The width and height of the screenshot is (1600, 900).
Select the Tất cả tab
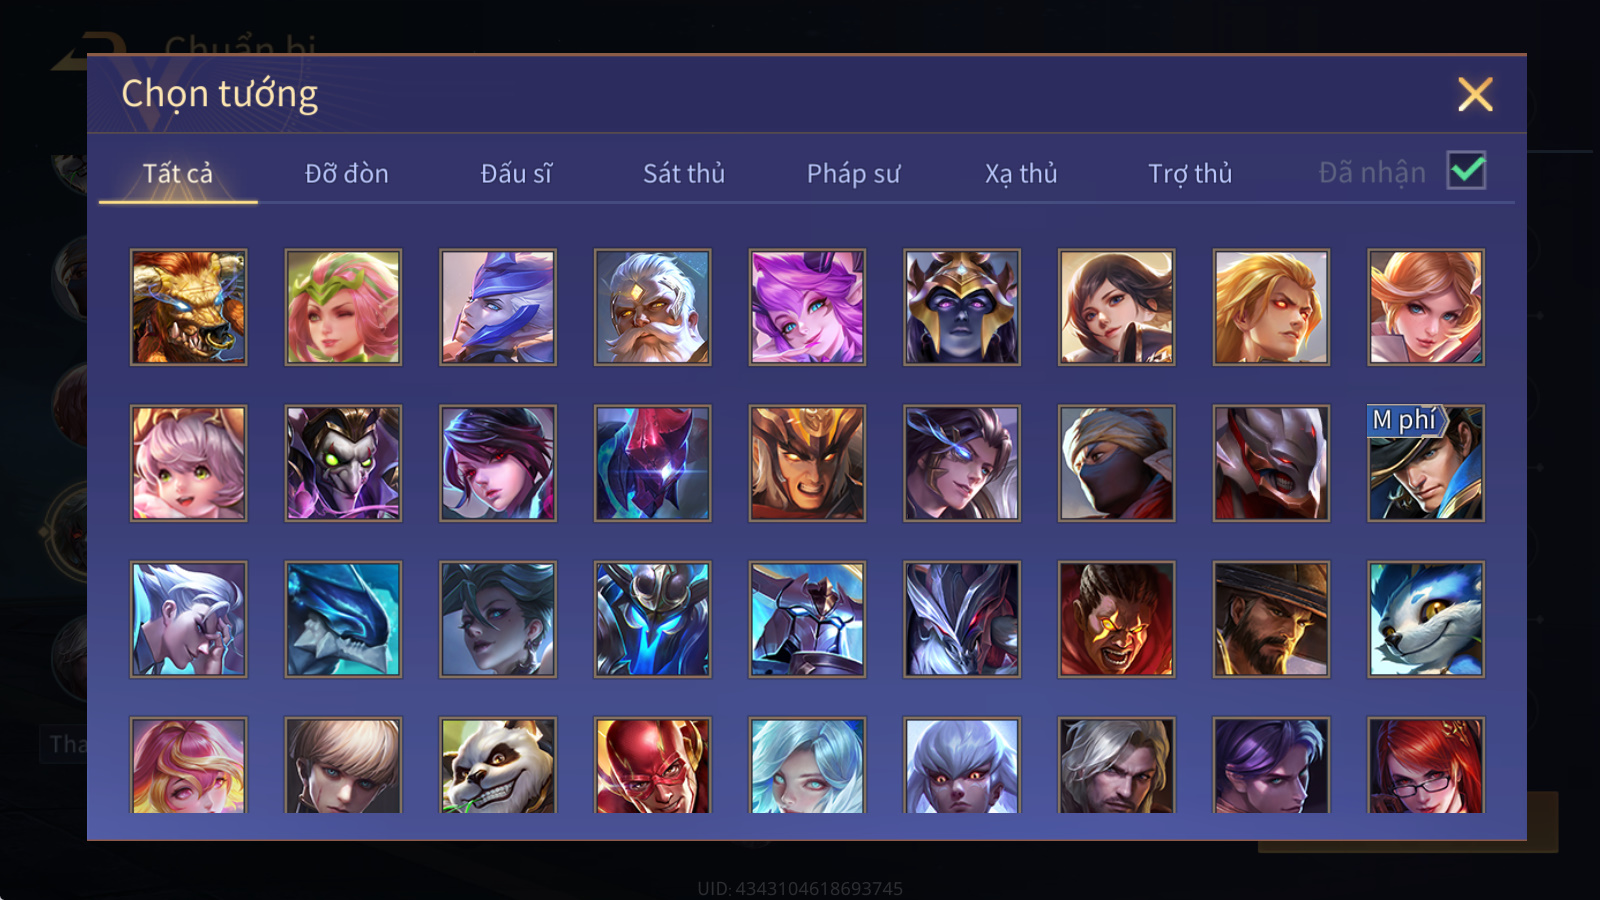pos(178,173)
